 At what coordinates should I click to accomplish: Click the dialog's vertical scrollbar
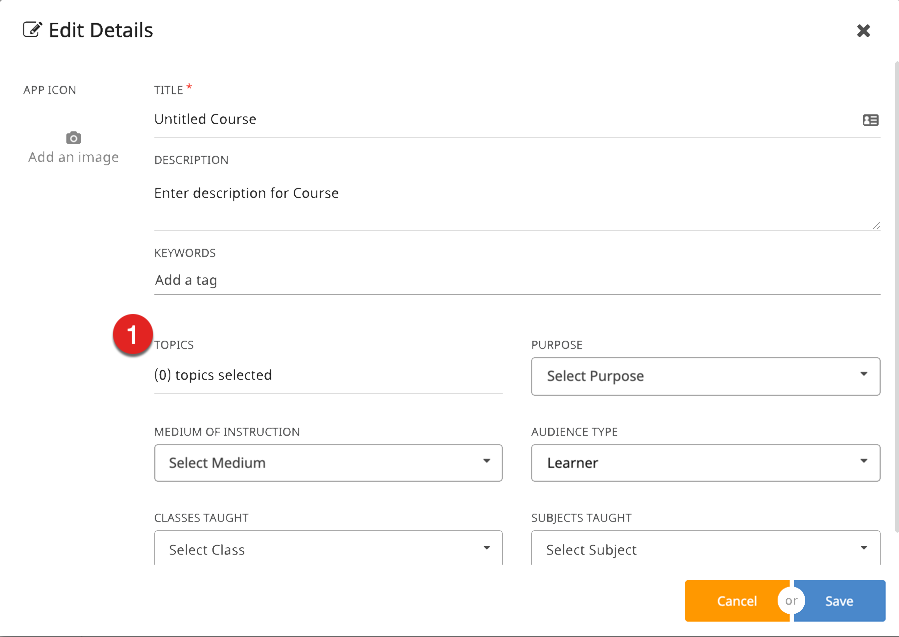pos(895,300)
